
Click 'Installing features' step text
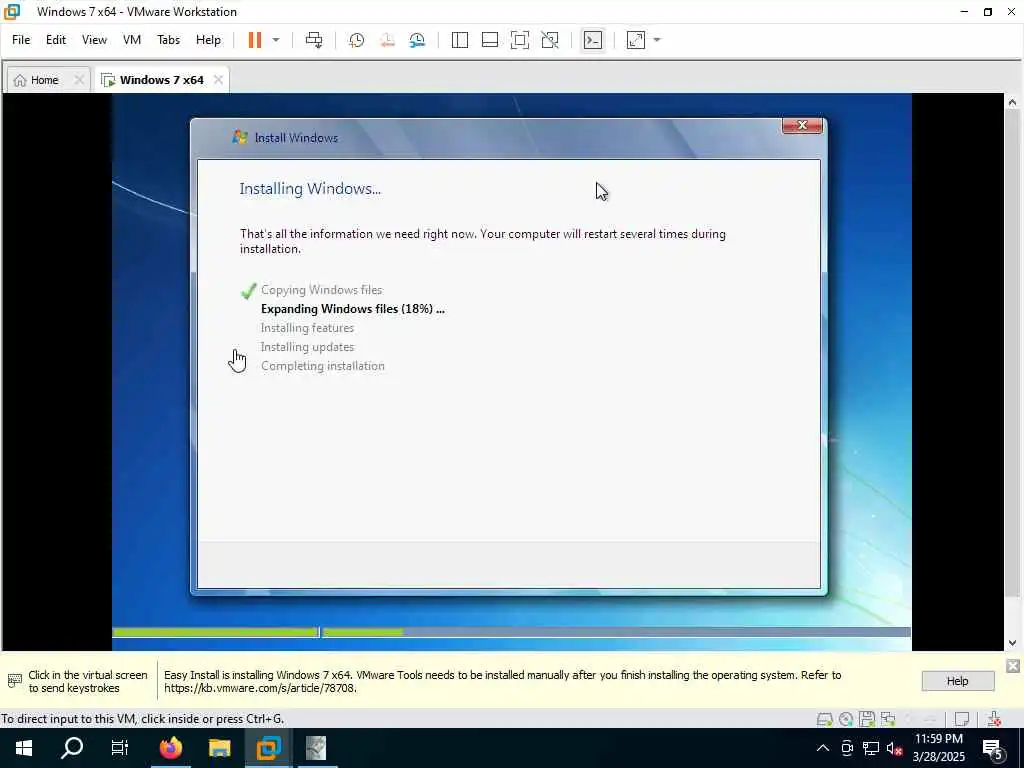click(308, 328)
